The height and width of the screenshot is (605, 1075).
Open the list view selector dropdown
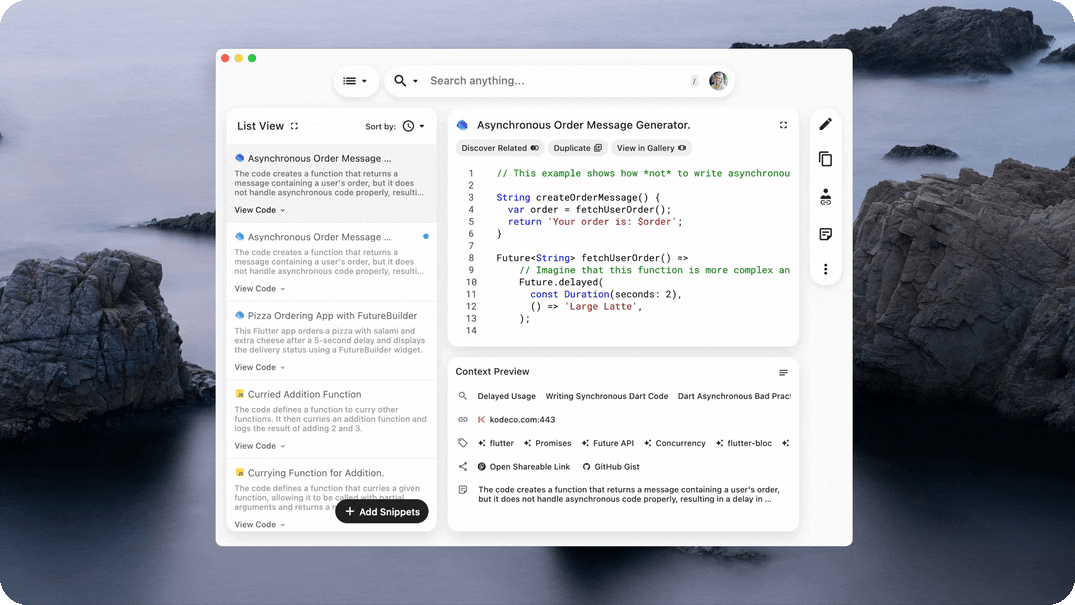point(357,80)
